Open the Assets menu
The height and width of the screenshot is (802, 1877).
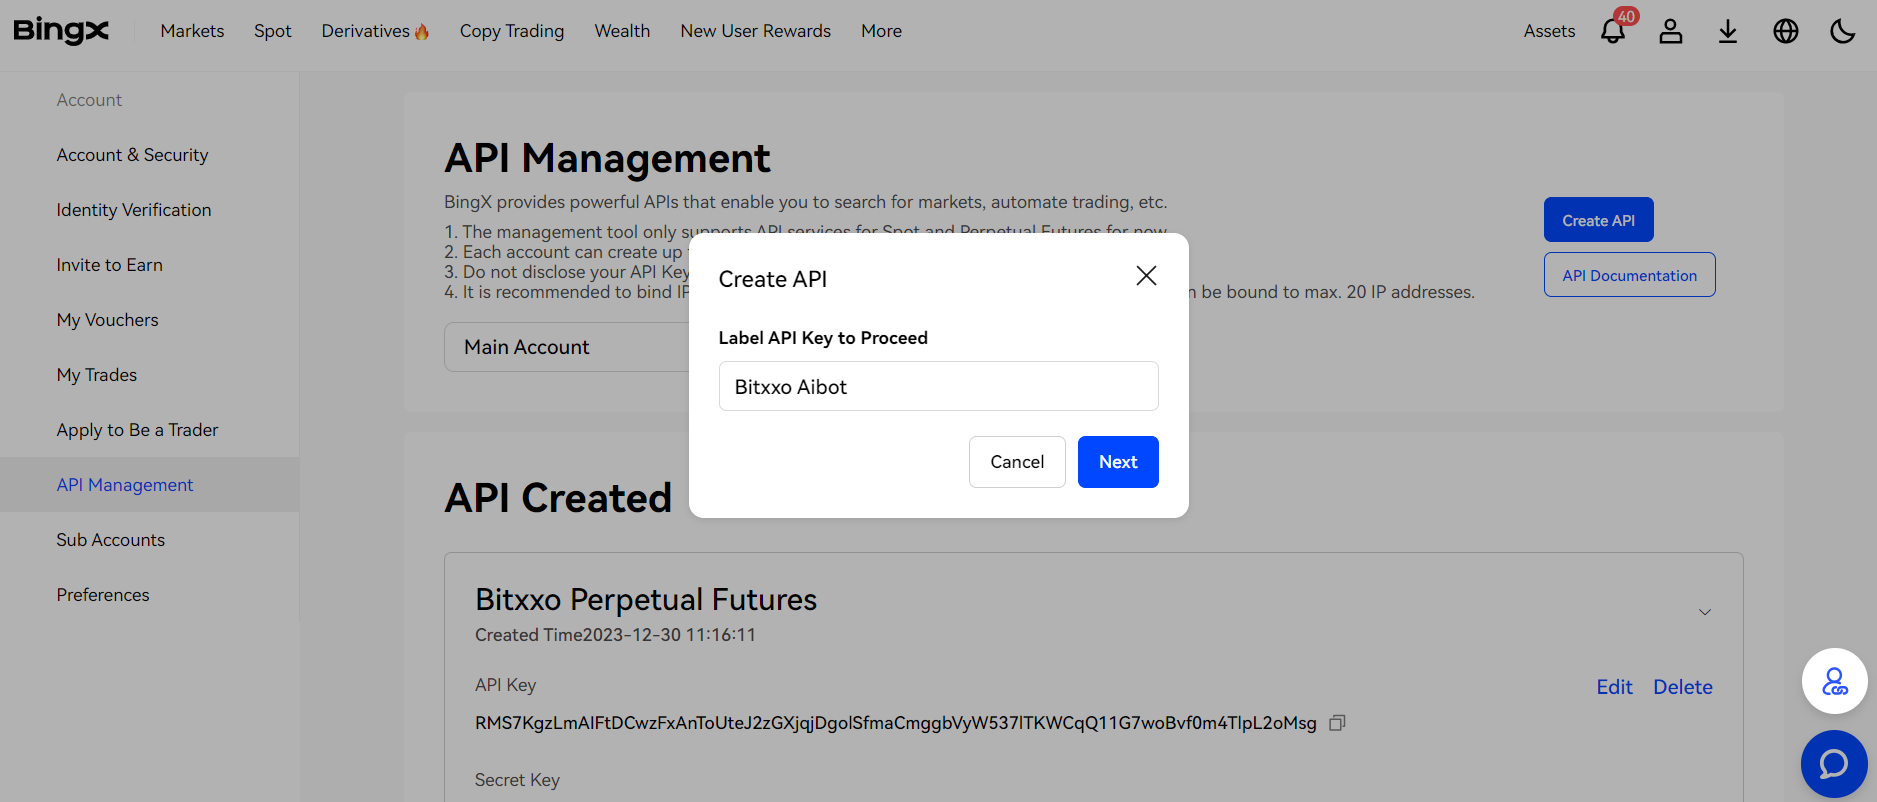click(x=1549, y=31)
